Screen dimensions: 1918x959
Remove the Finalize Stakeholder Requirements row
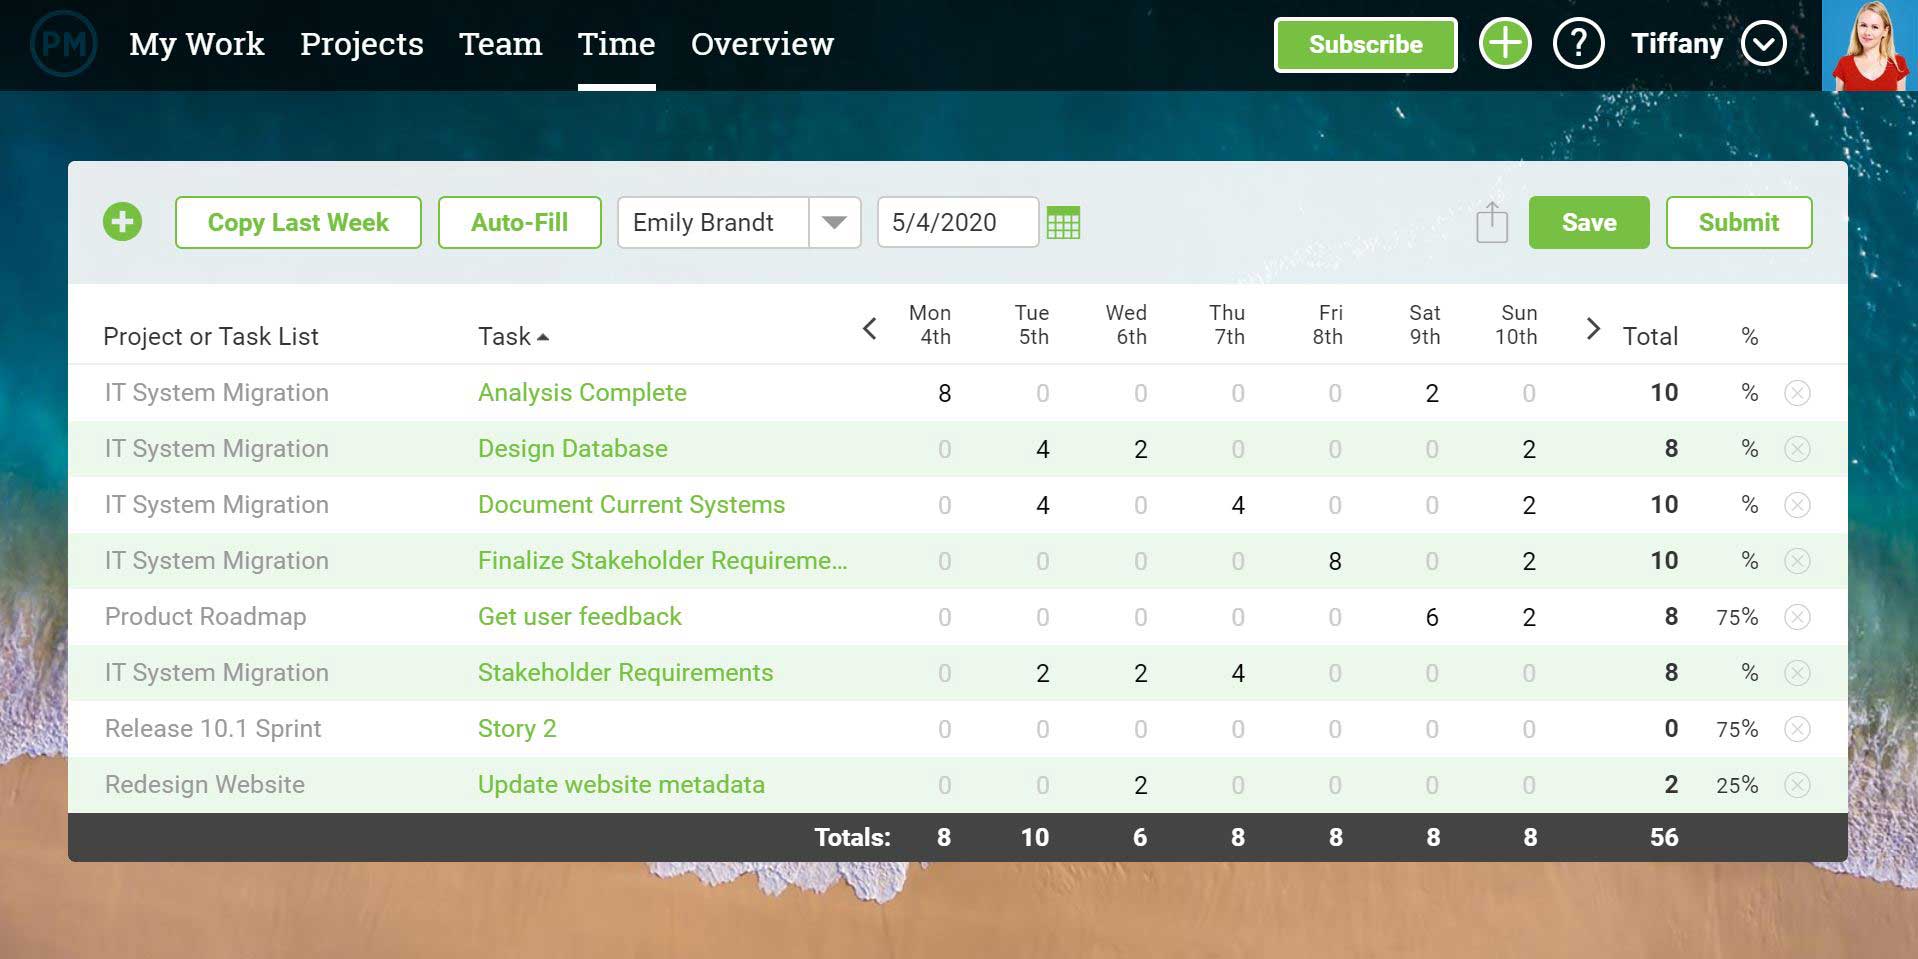click(1797, 561)
